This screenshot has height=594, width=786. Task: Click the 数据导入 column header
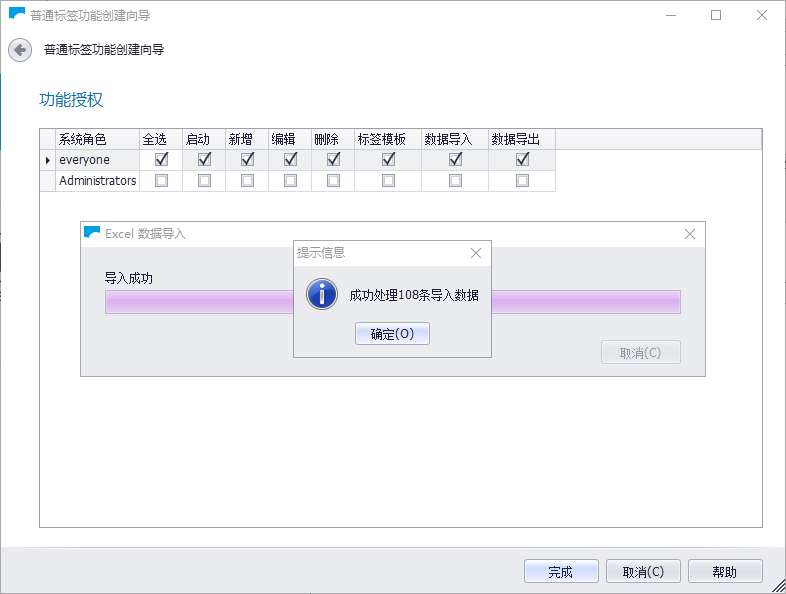pyautogui.click(x=455, y=139)
